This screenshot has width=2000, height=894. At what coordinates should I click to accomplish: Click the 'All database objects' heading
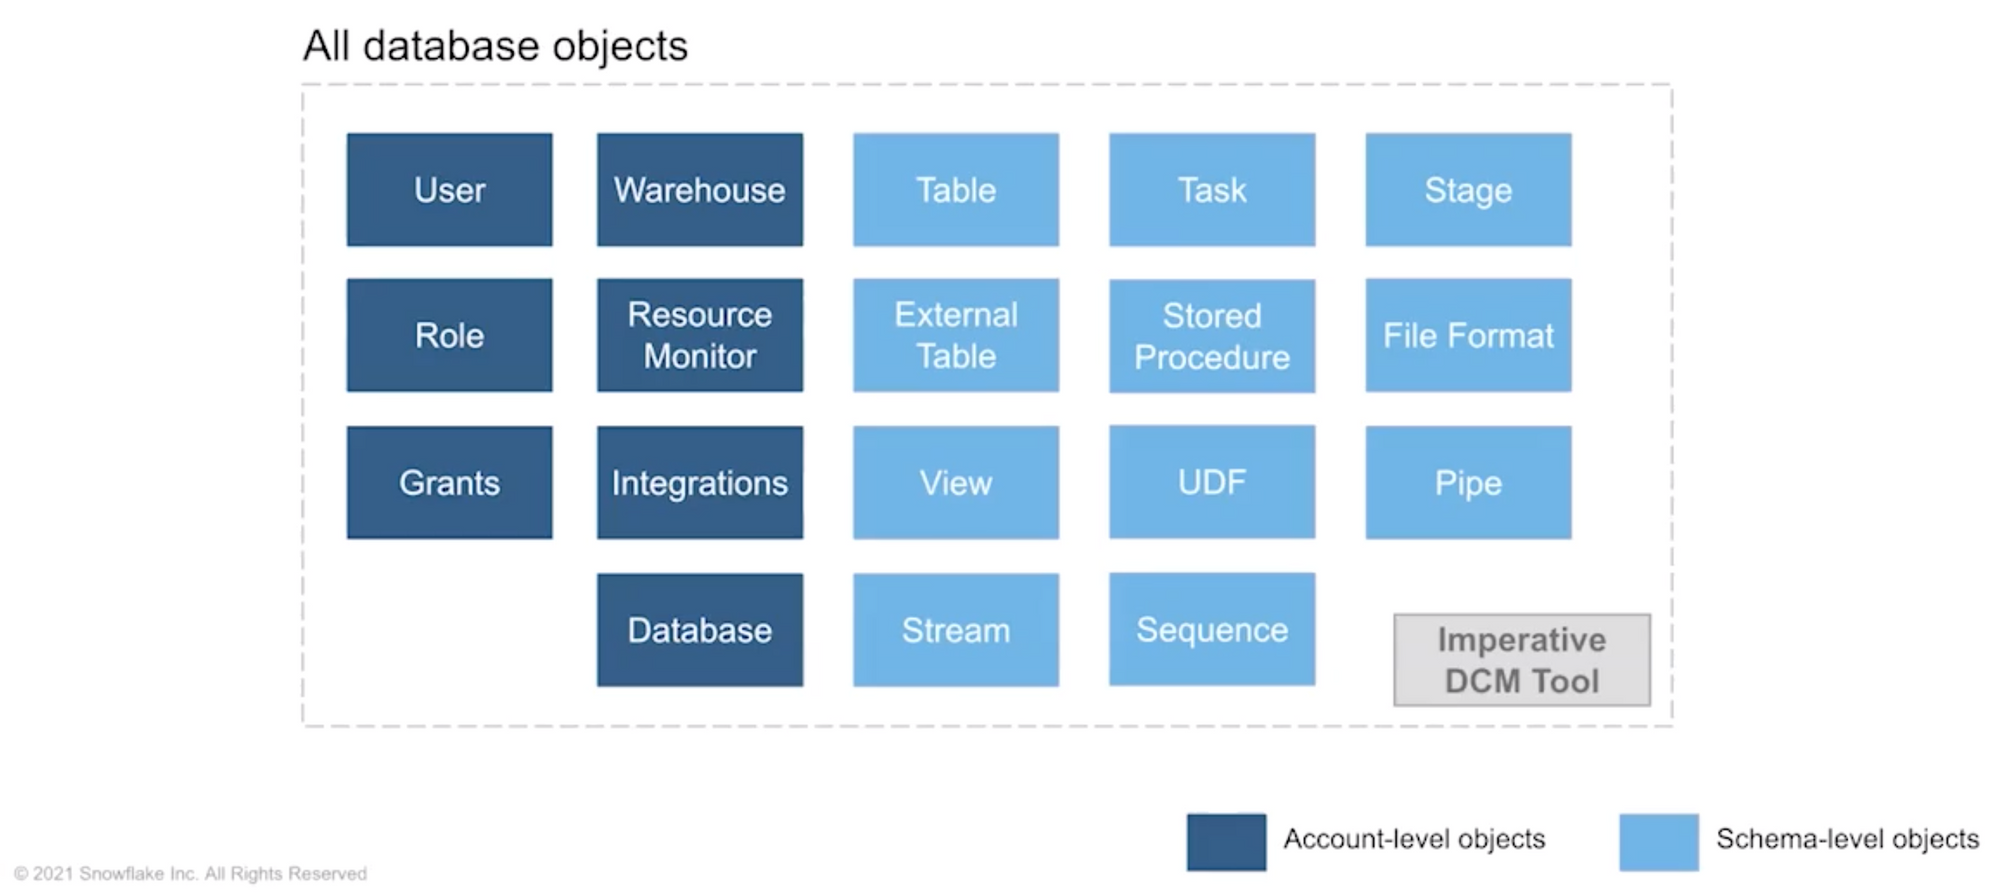coord(495,46)
